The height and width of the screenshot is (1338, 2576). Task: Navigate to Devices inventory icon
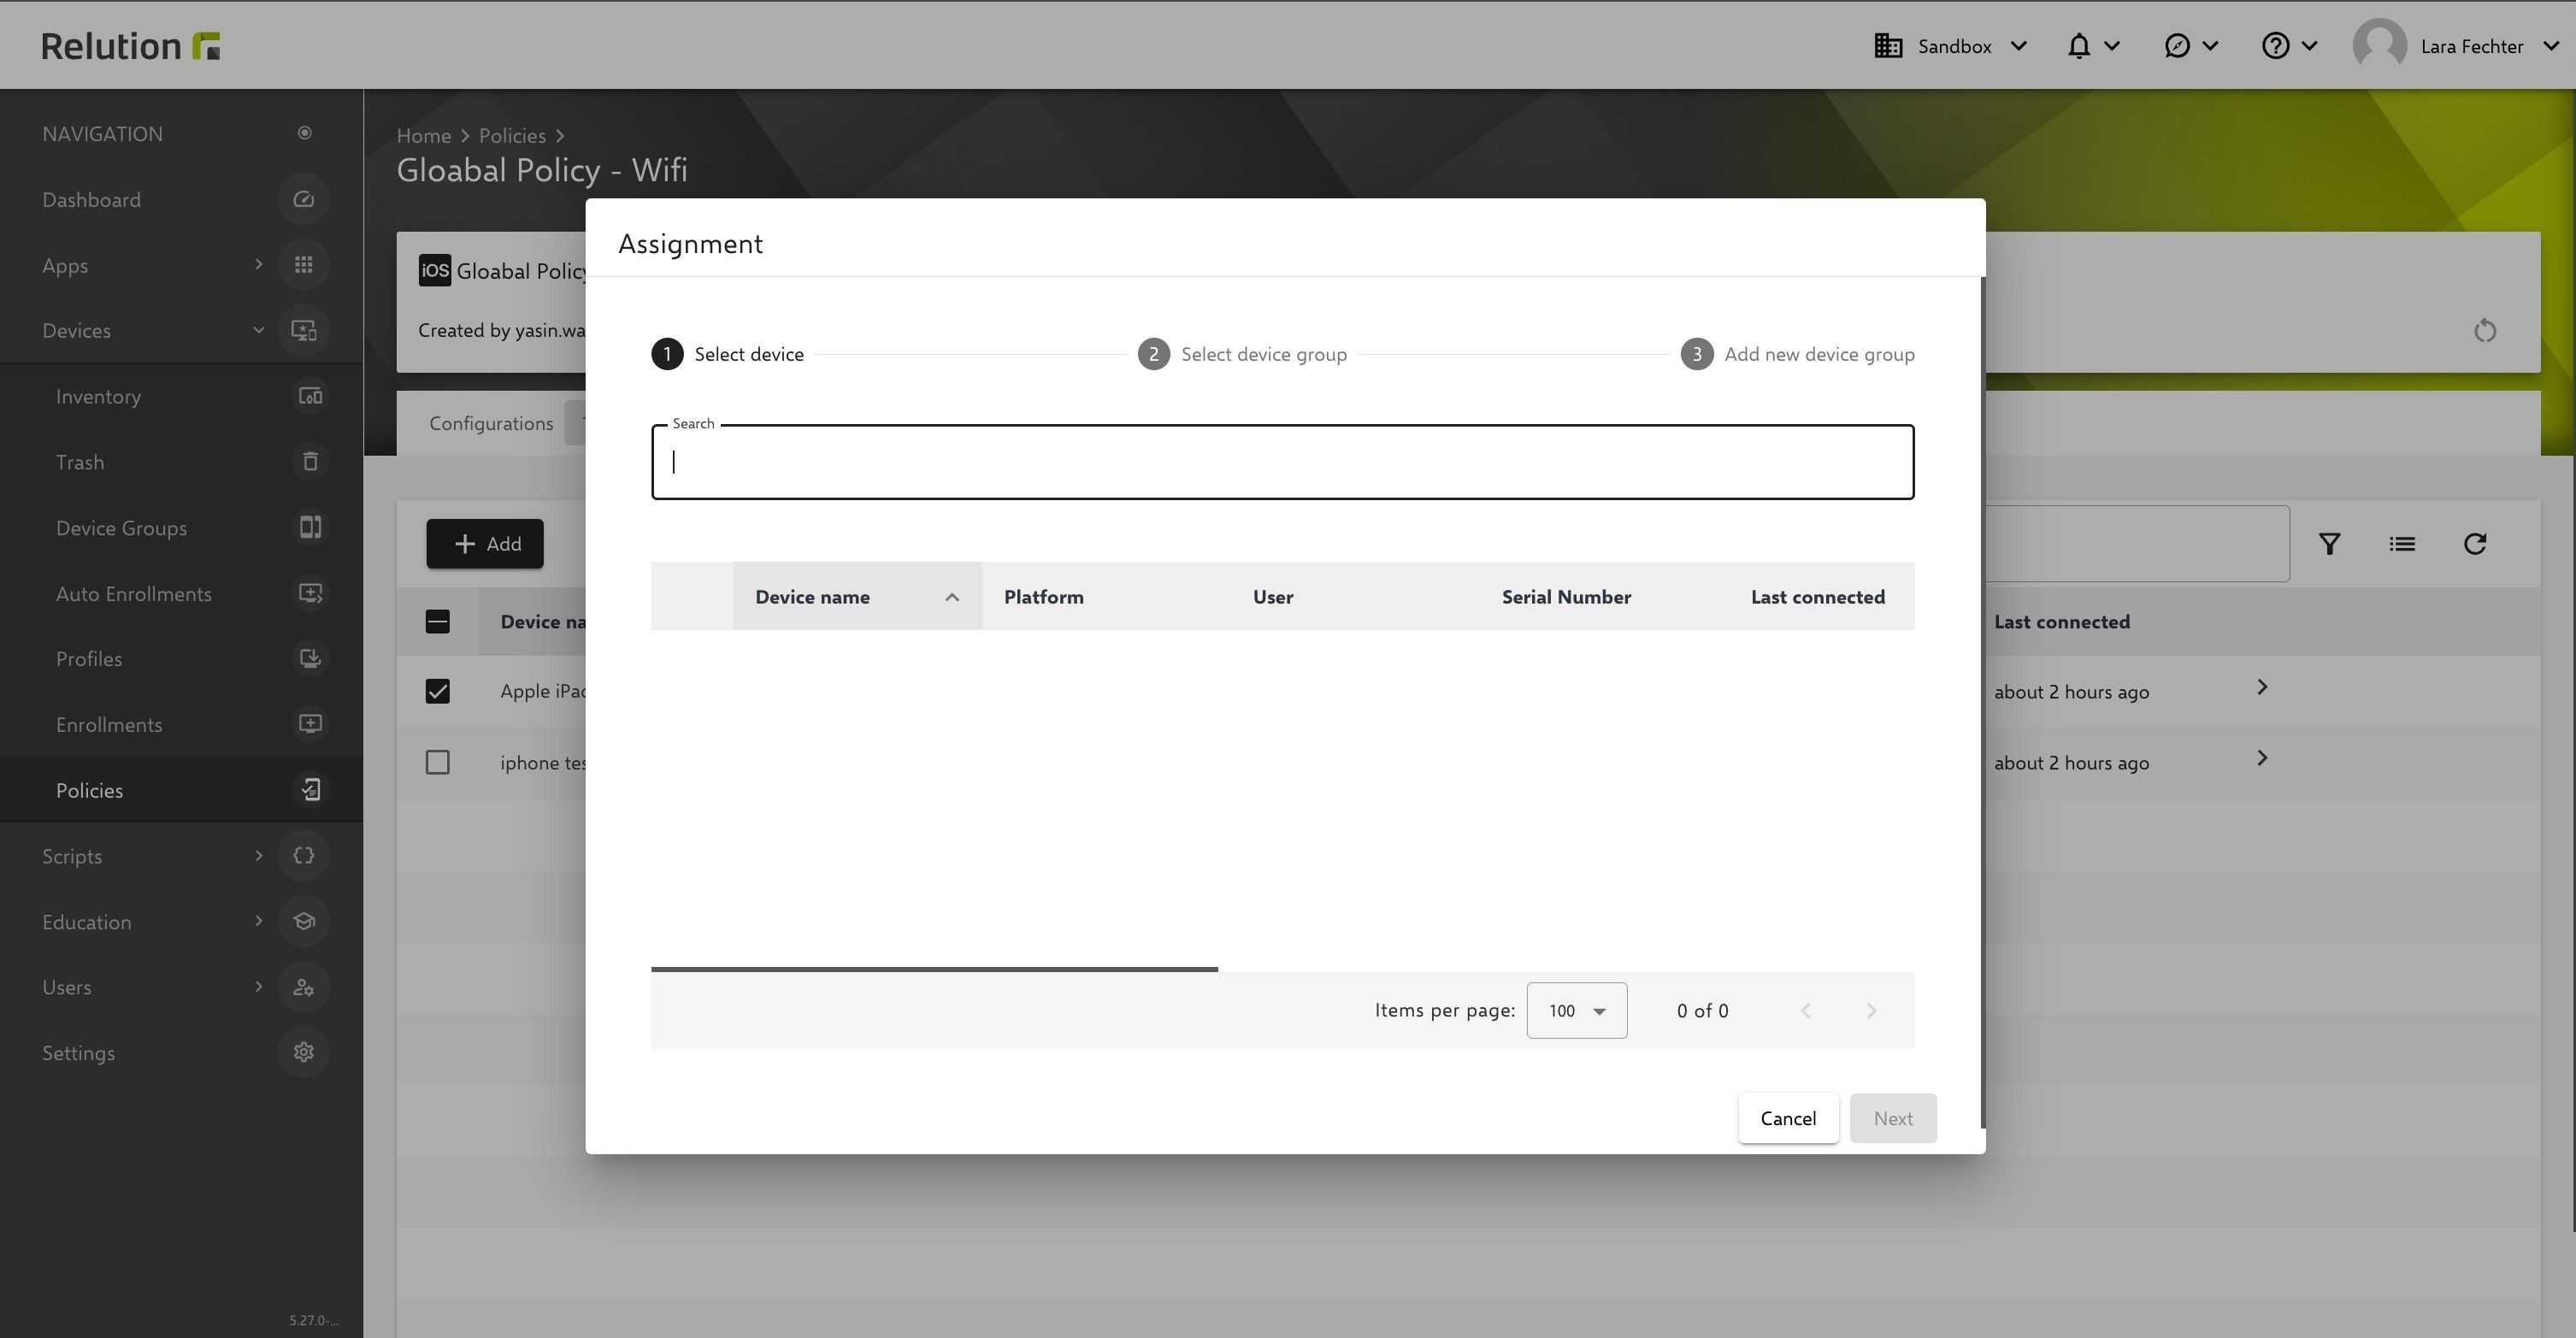tap(305, 396)
